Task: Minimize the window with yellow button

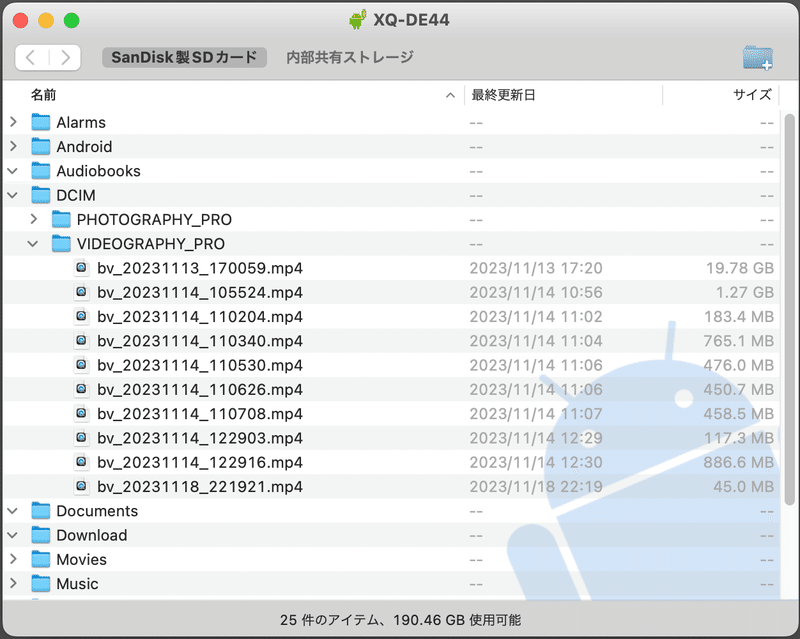Action: [x=46, y=20]
